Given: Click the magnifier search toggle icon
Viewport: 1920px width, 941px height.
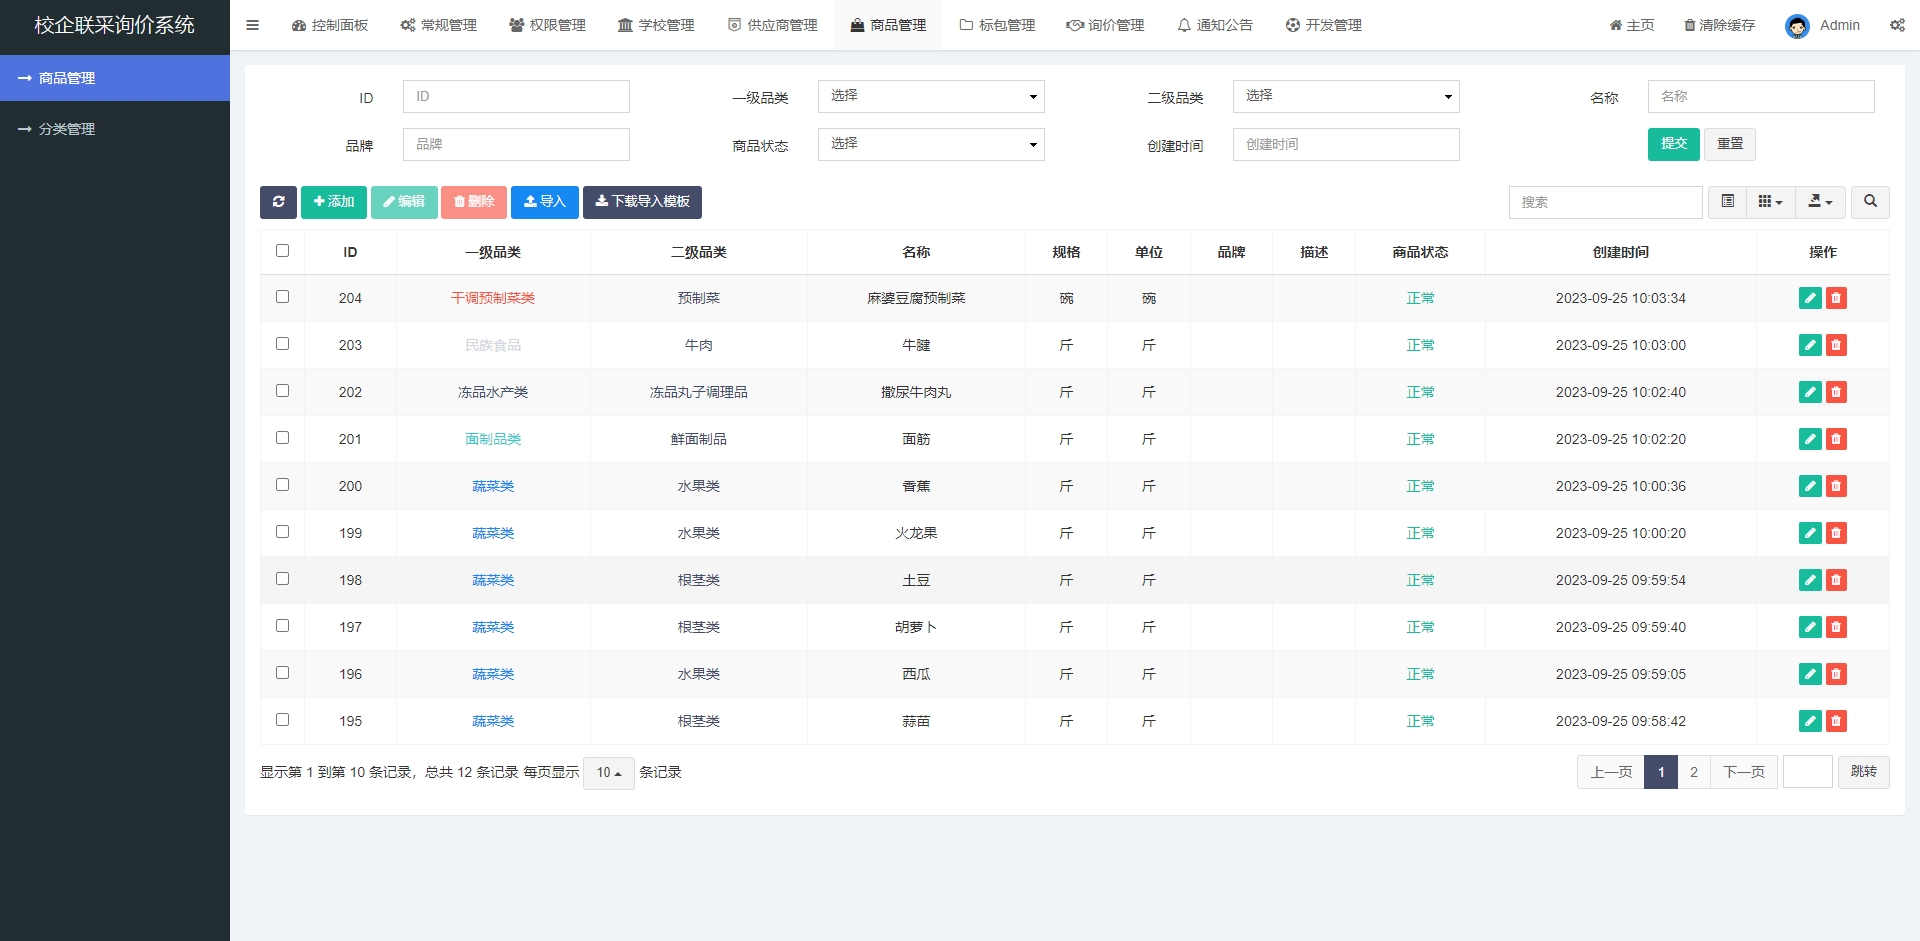Looking at the screenshot, I should coord(1870,202).
